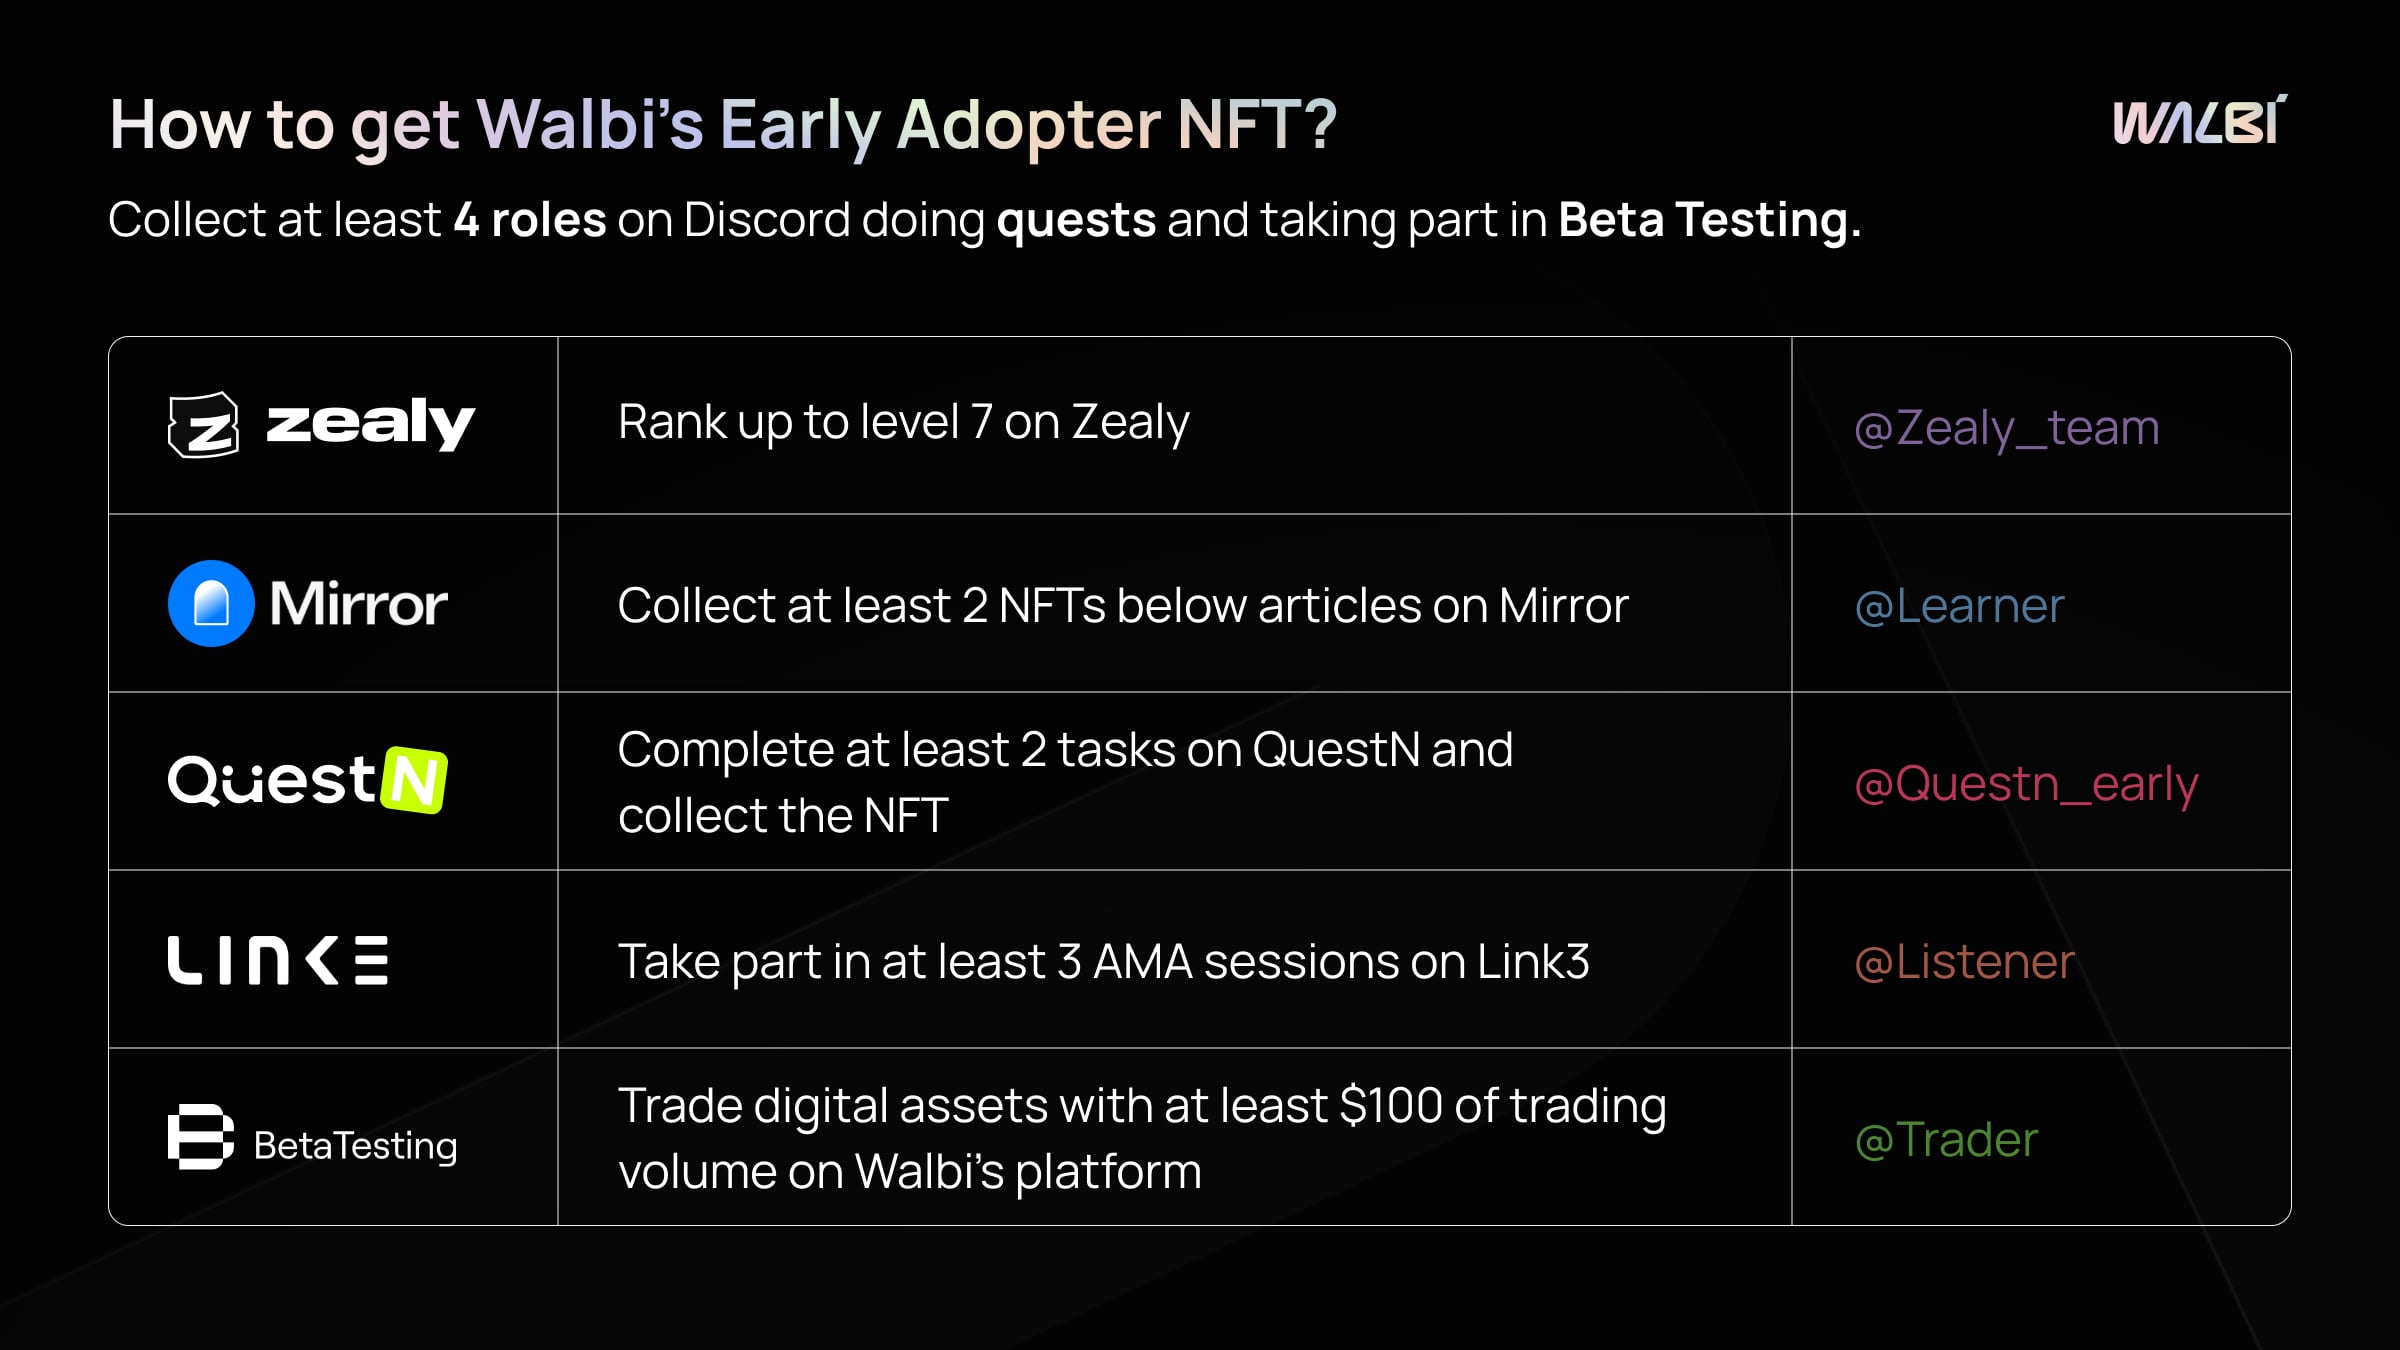Click the BetaTesting B icon
Image resolution: width=2400 pixels, height=1350 pixels.
pos(200,1137)
